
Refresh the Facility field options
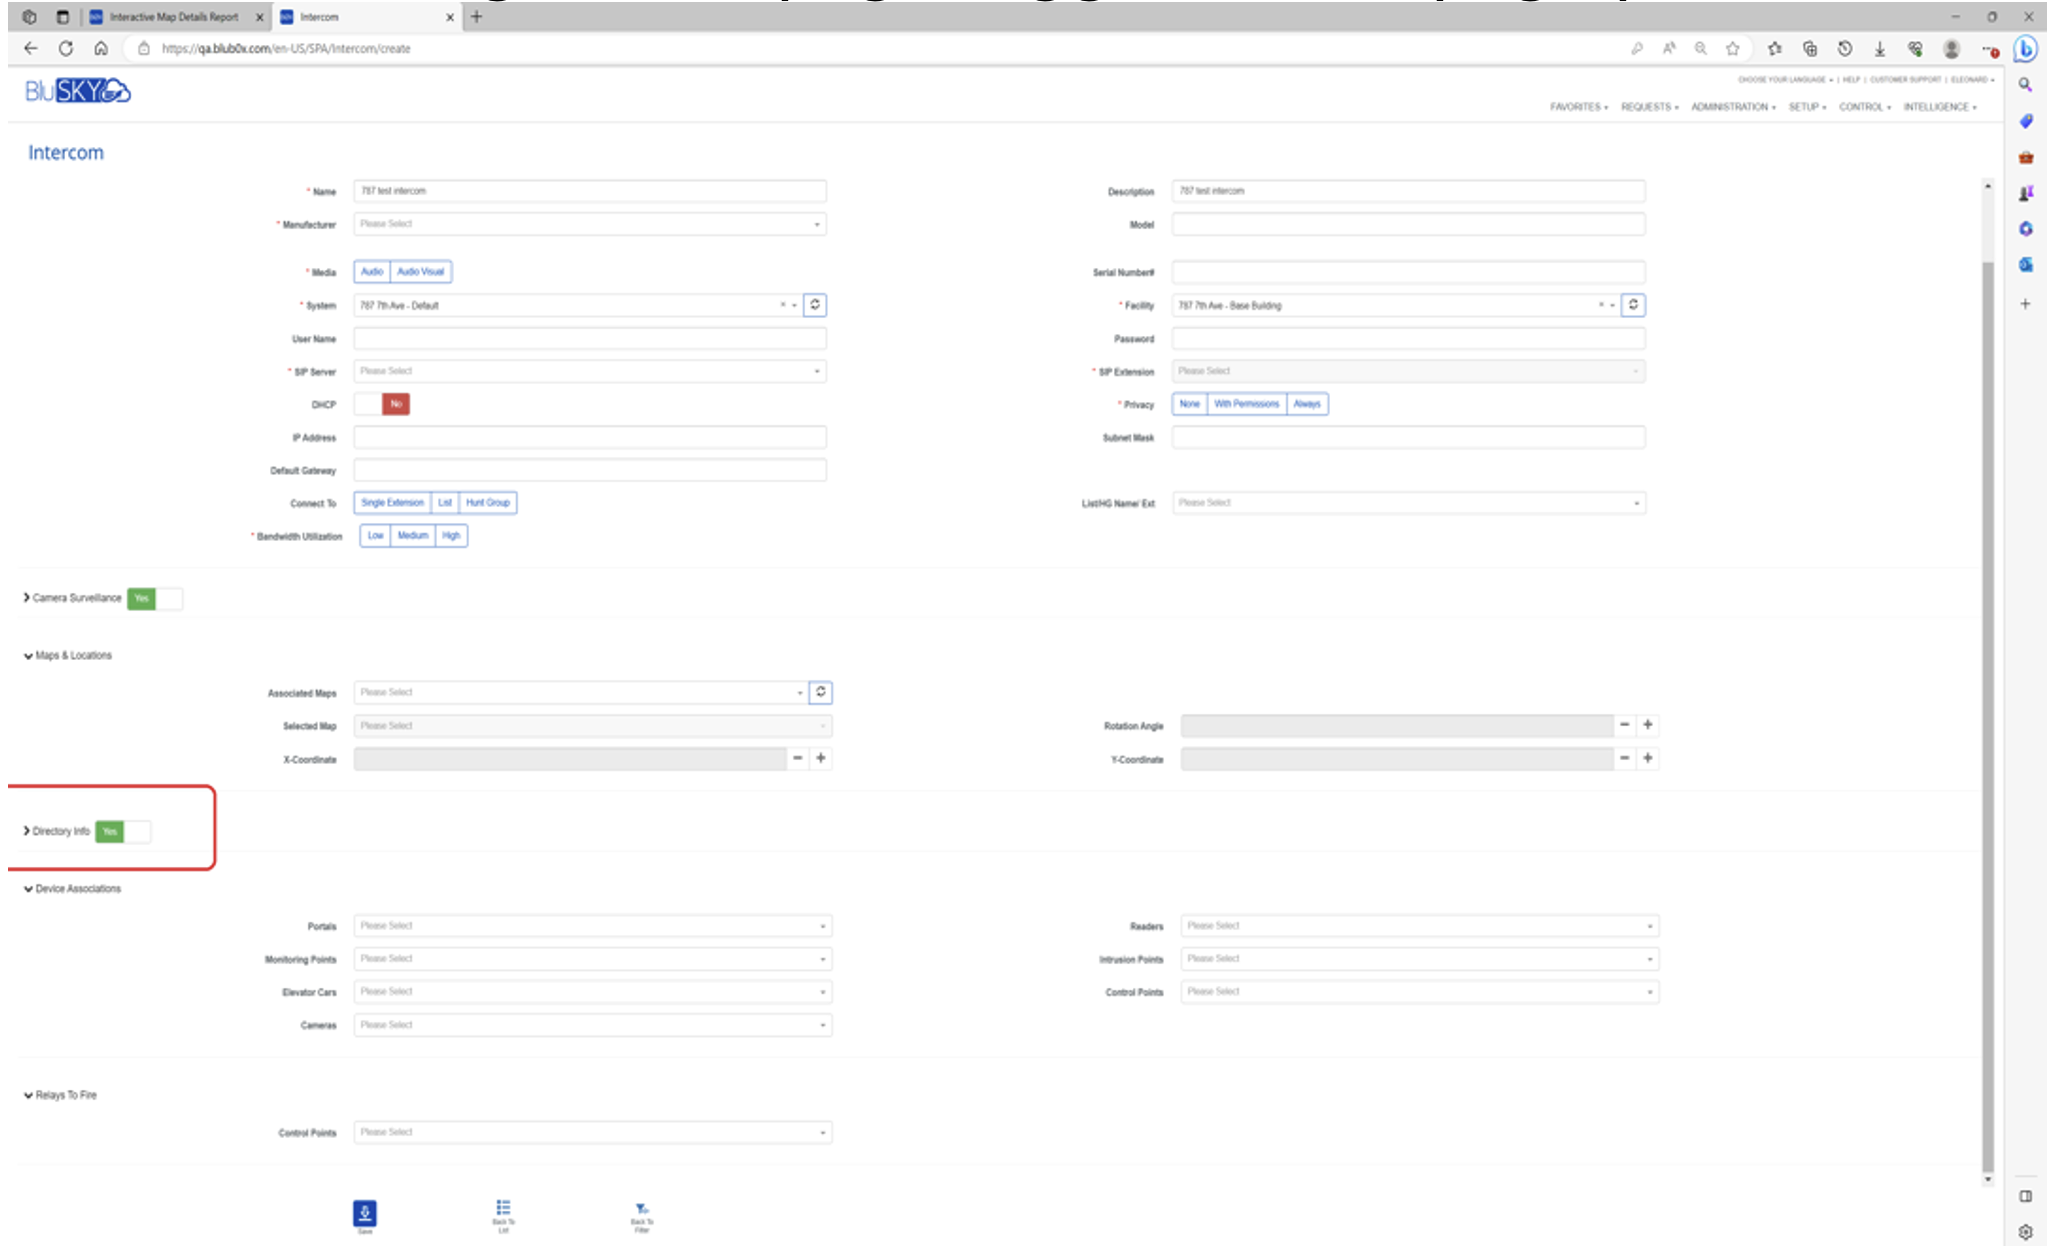click(1632, 305)
